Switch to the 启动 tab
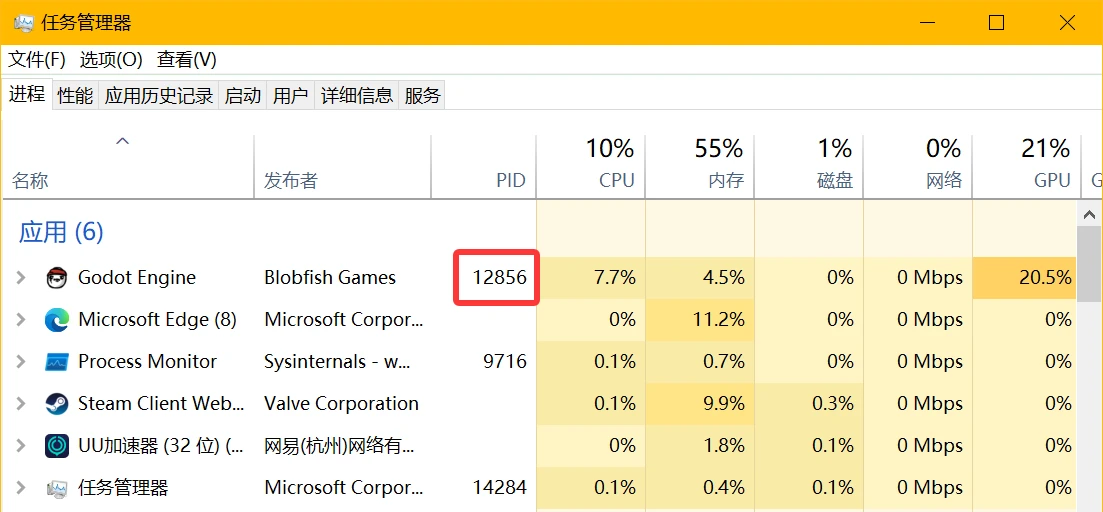1103x512 pixels. pos(243,96)
